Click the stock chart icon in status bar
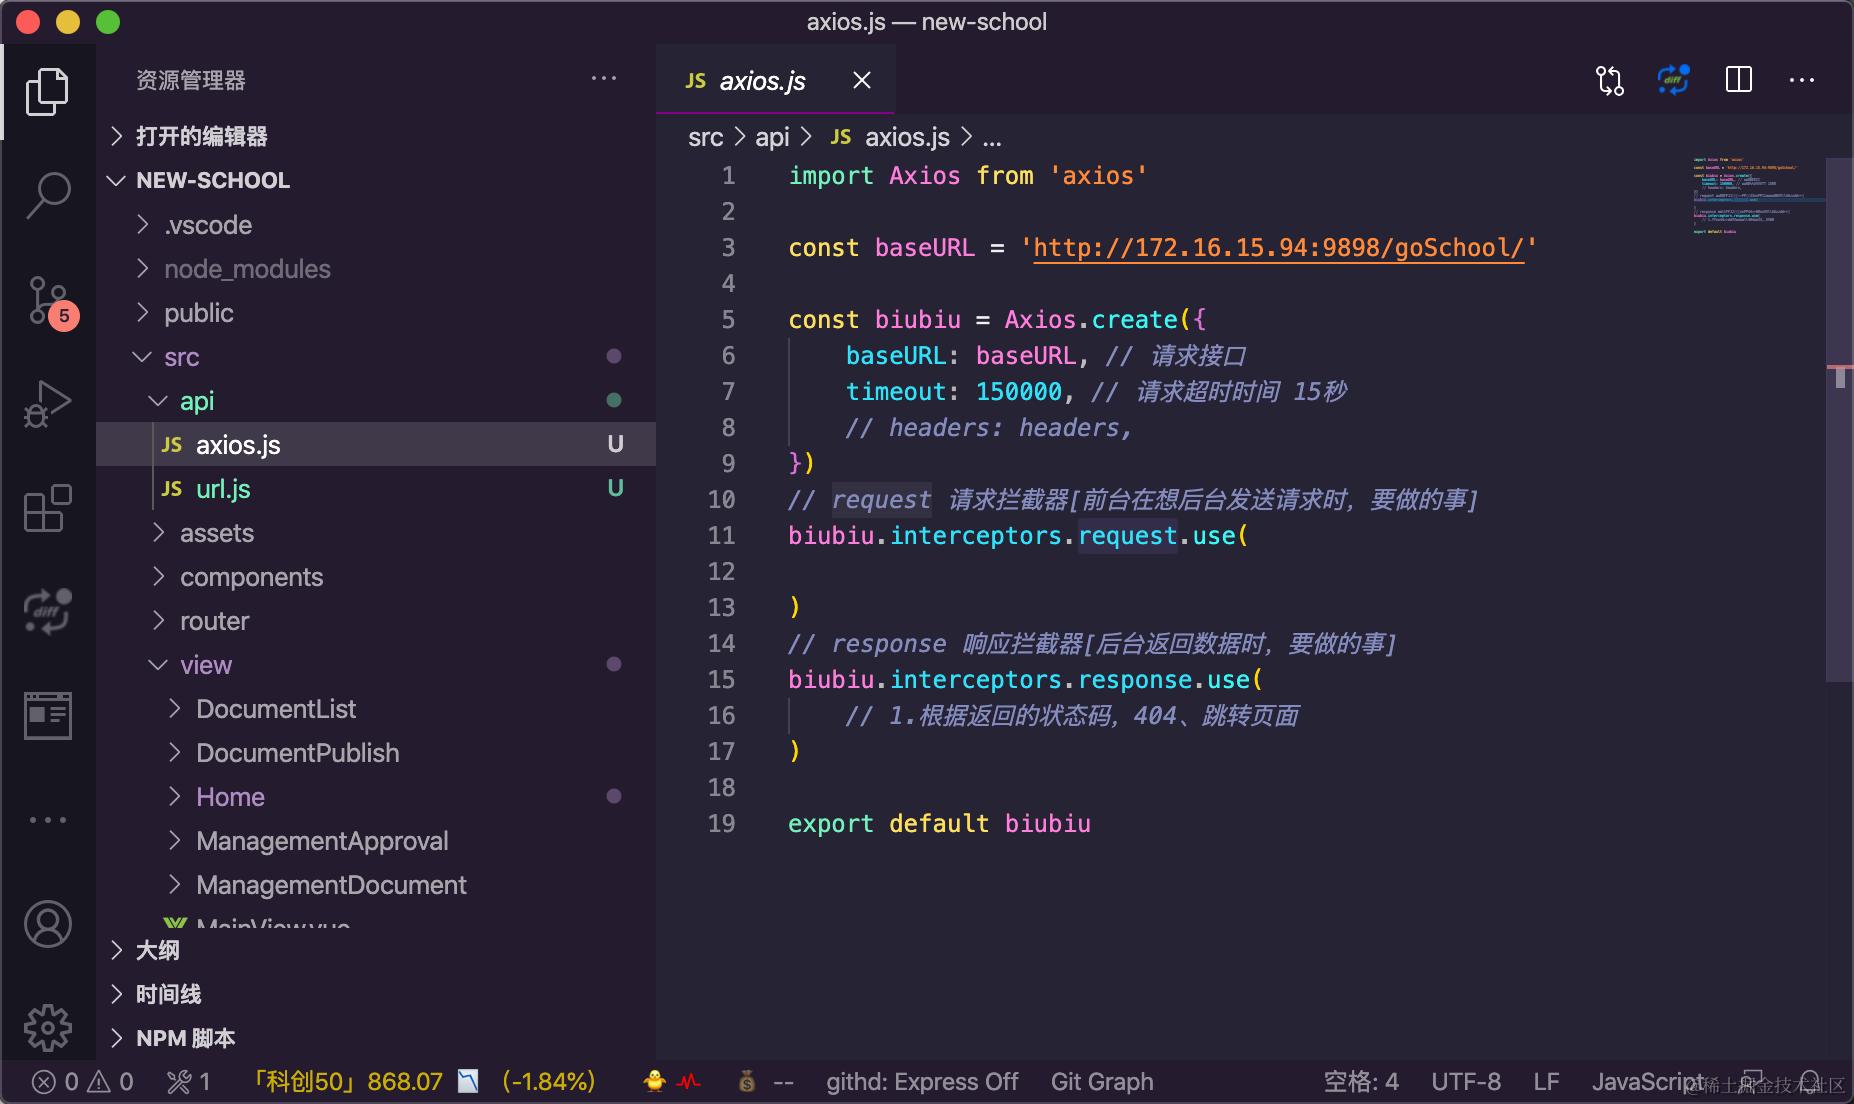Image resolution: width=1854 pixels, height=1104 pixels. 468,1081
